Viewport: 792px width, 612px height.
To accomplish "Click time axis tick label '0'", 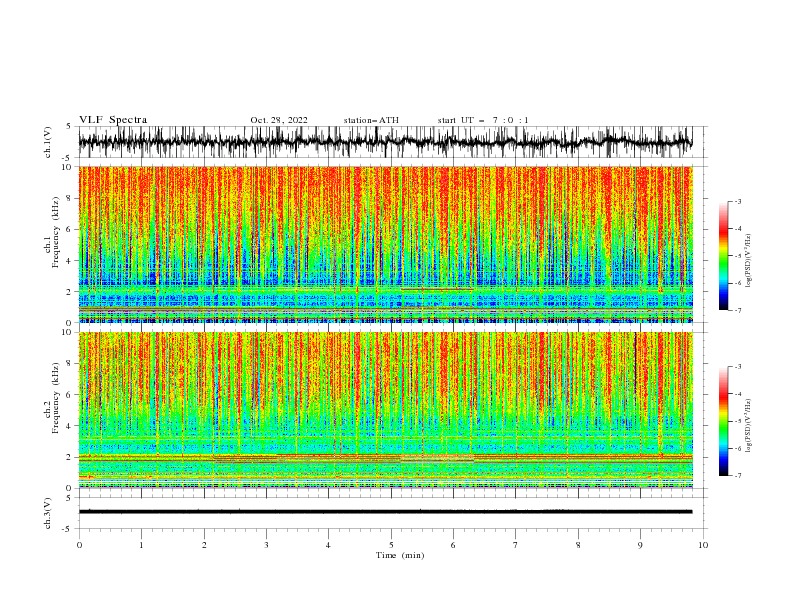I will pos(79,545).
